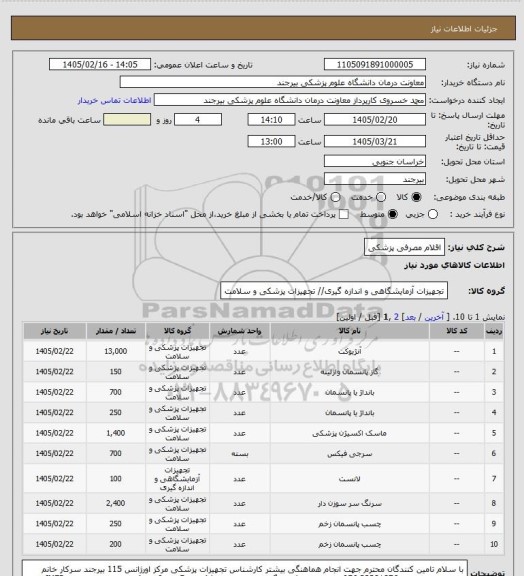This screenshot has width=524, height=576.
Task: Click the تاریخ نیاز column header
Action: click(x=54, y=331)
